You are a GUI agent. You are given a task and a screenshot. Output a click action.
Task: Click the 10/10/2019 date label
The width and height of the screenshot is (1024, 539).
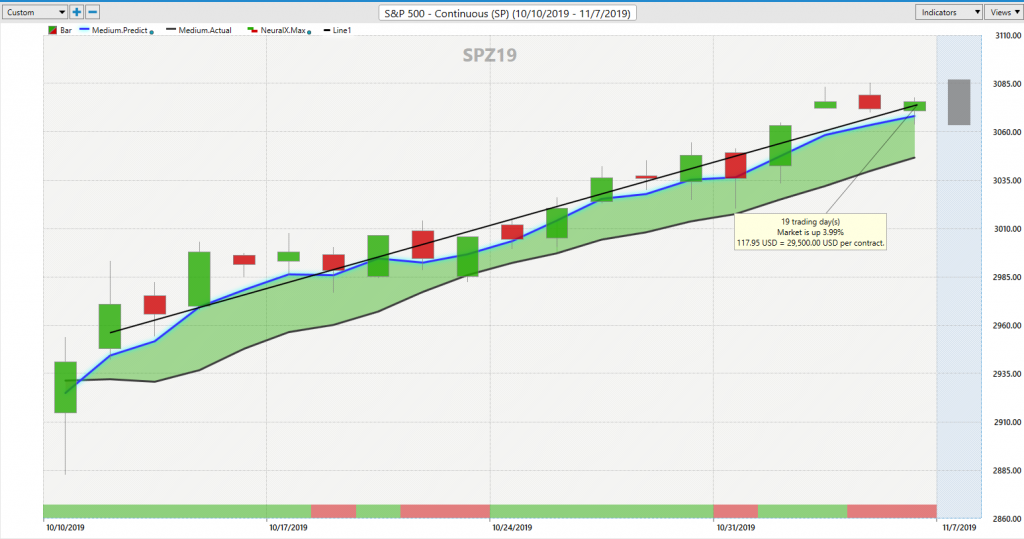point(65,527)
